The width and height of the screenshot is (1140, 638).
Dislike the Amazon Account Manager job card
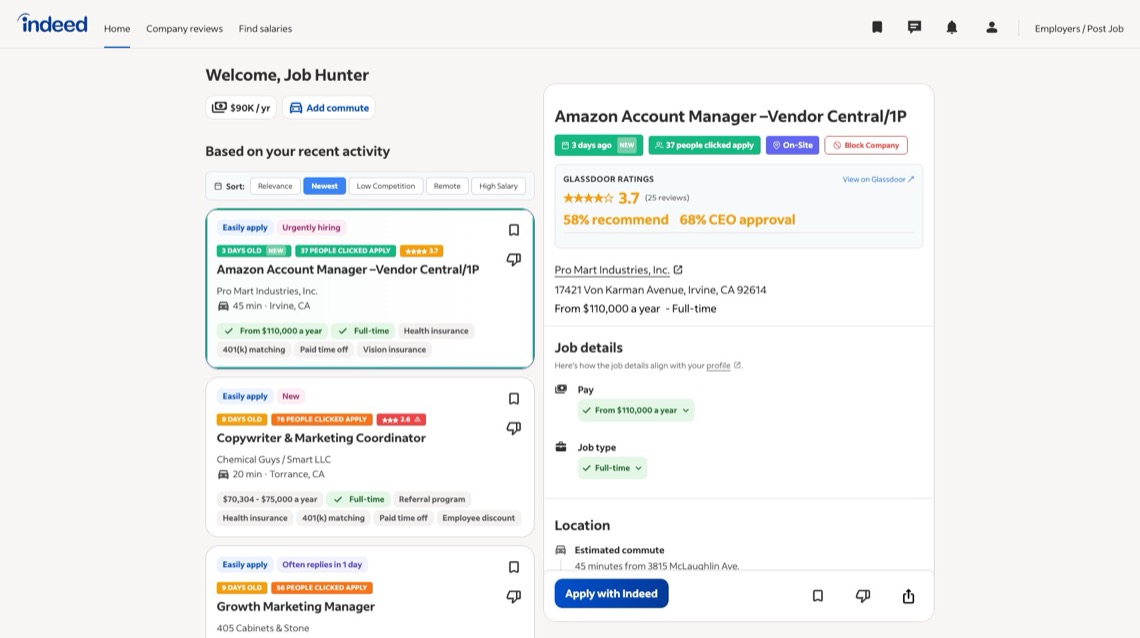[x=513, y=258]
